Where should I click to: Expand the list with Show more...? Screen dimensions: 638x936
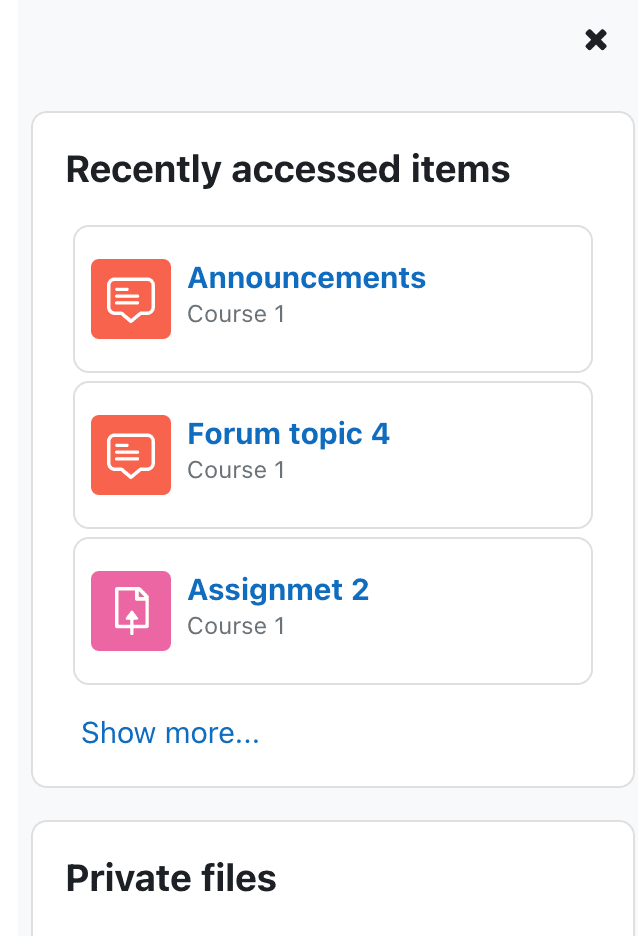(170, 732)
